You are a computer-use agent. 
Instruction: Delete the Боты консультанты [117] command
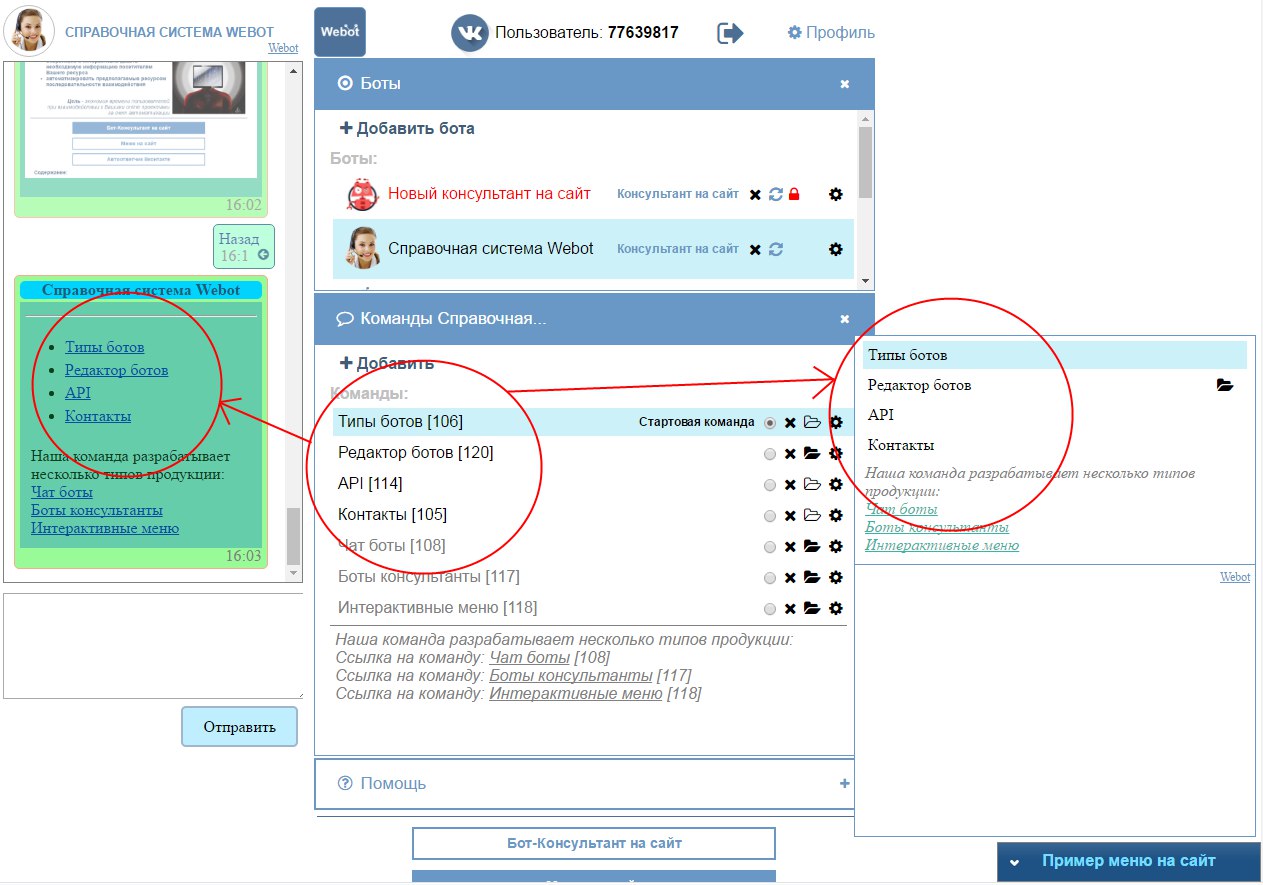(790, 578)
